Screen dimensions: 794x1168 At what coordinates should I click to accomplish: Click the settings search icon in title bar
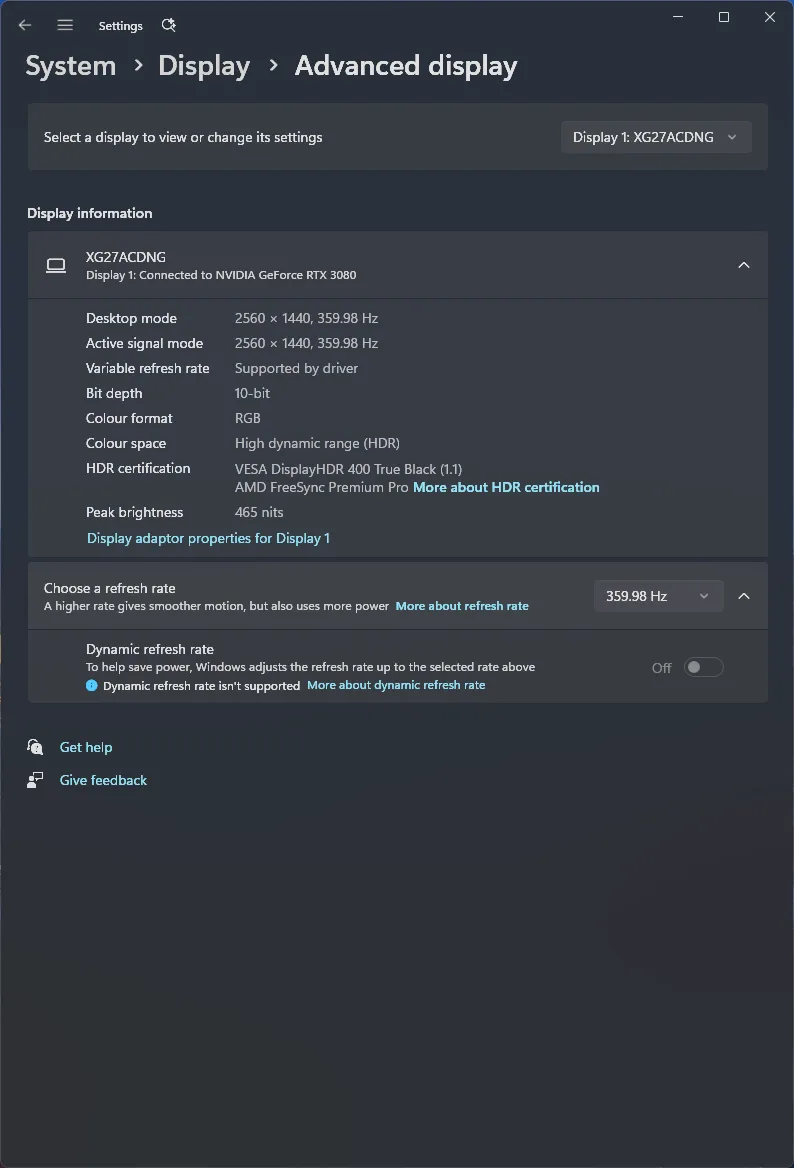coord(168,25)
